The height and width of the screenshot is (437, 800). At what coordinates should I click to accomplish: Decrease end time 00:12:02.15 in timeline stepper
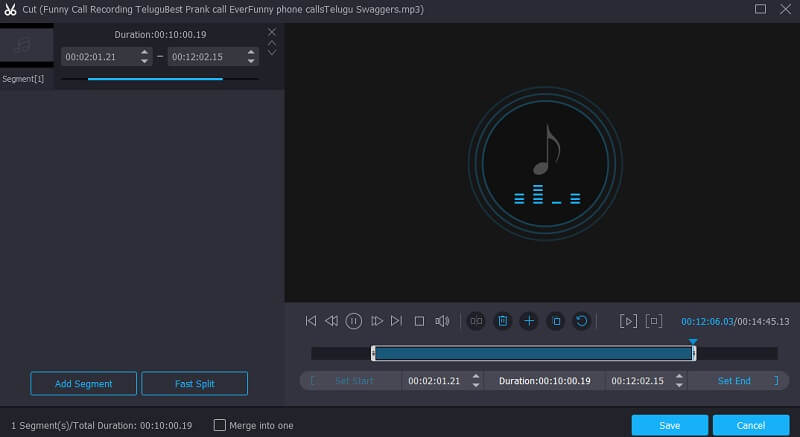681,385
